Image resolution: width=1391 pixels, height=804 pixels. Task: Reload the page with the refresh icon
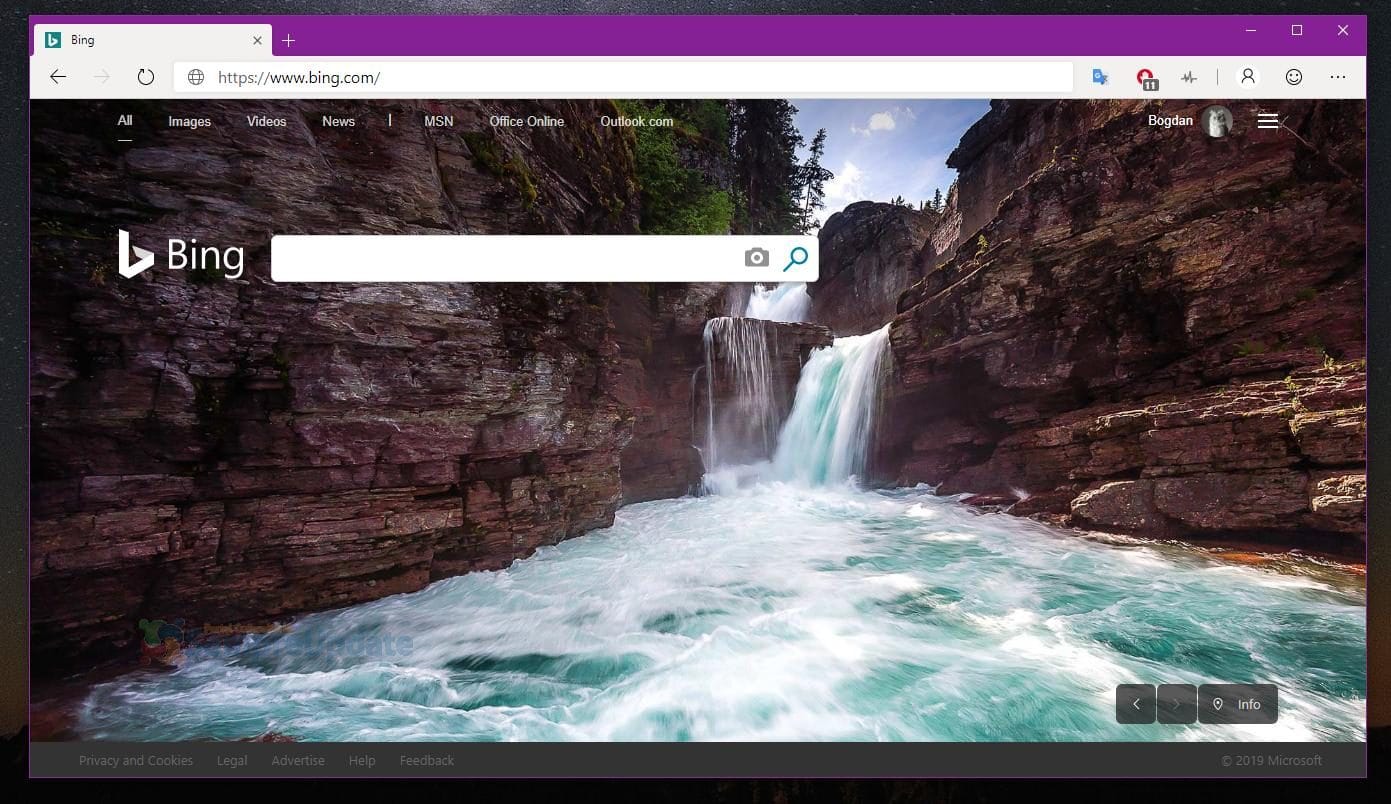pyautogui.click(x=146, y=77)
